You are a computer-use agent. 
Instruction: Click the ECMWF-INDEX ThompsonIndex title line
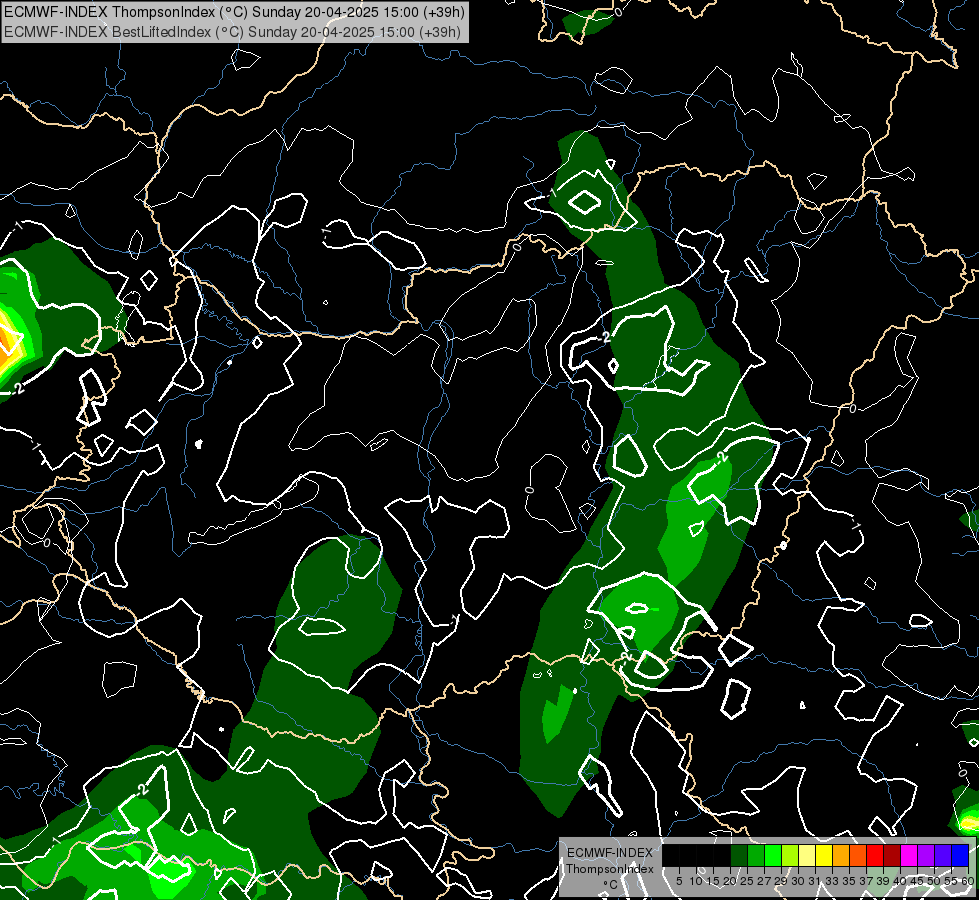234,12
